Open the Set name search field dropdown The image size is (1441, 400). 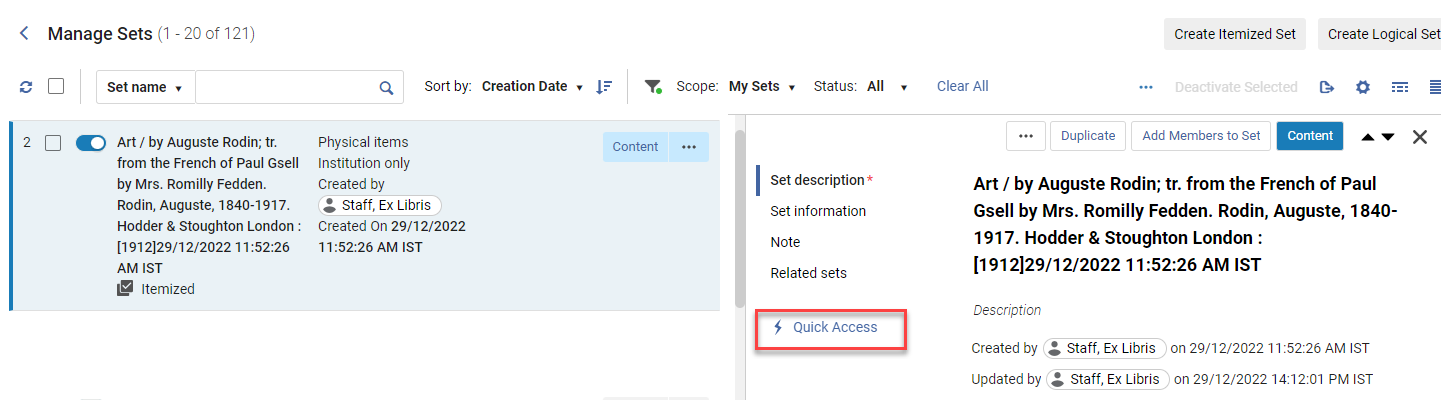pyautogui.click(x=145, y=87)
